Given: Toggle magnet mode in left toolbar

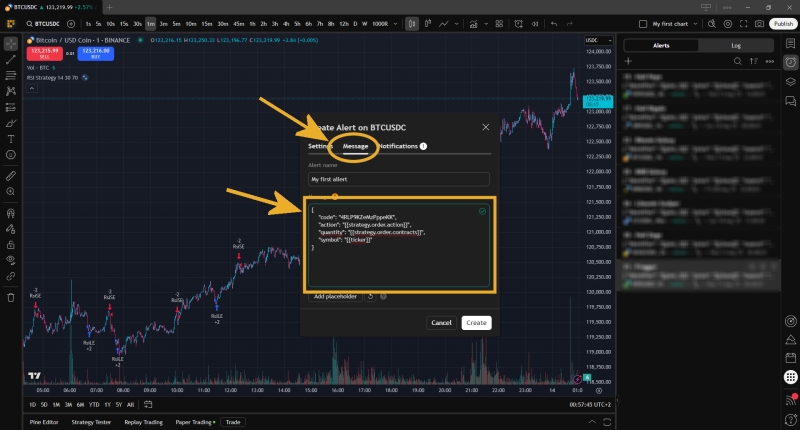Looking at the screenshot, I should 11,213.
